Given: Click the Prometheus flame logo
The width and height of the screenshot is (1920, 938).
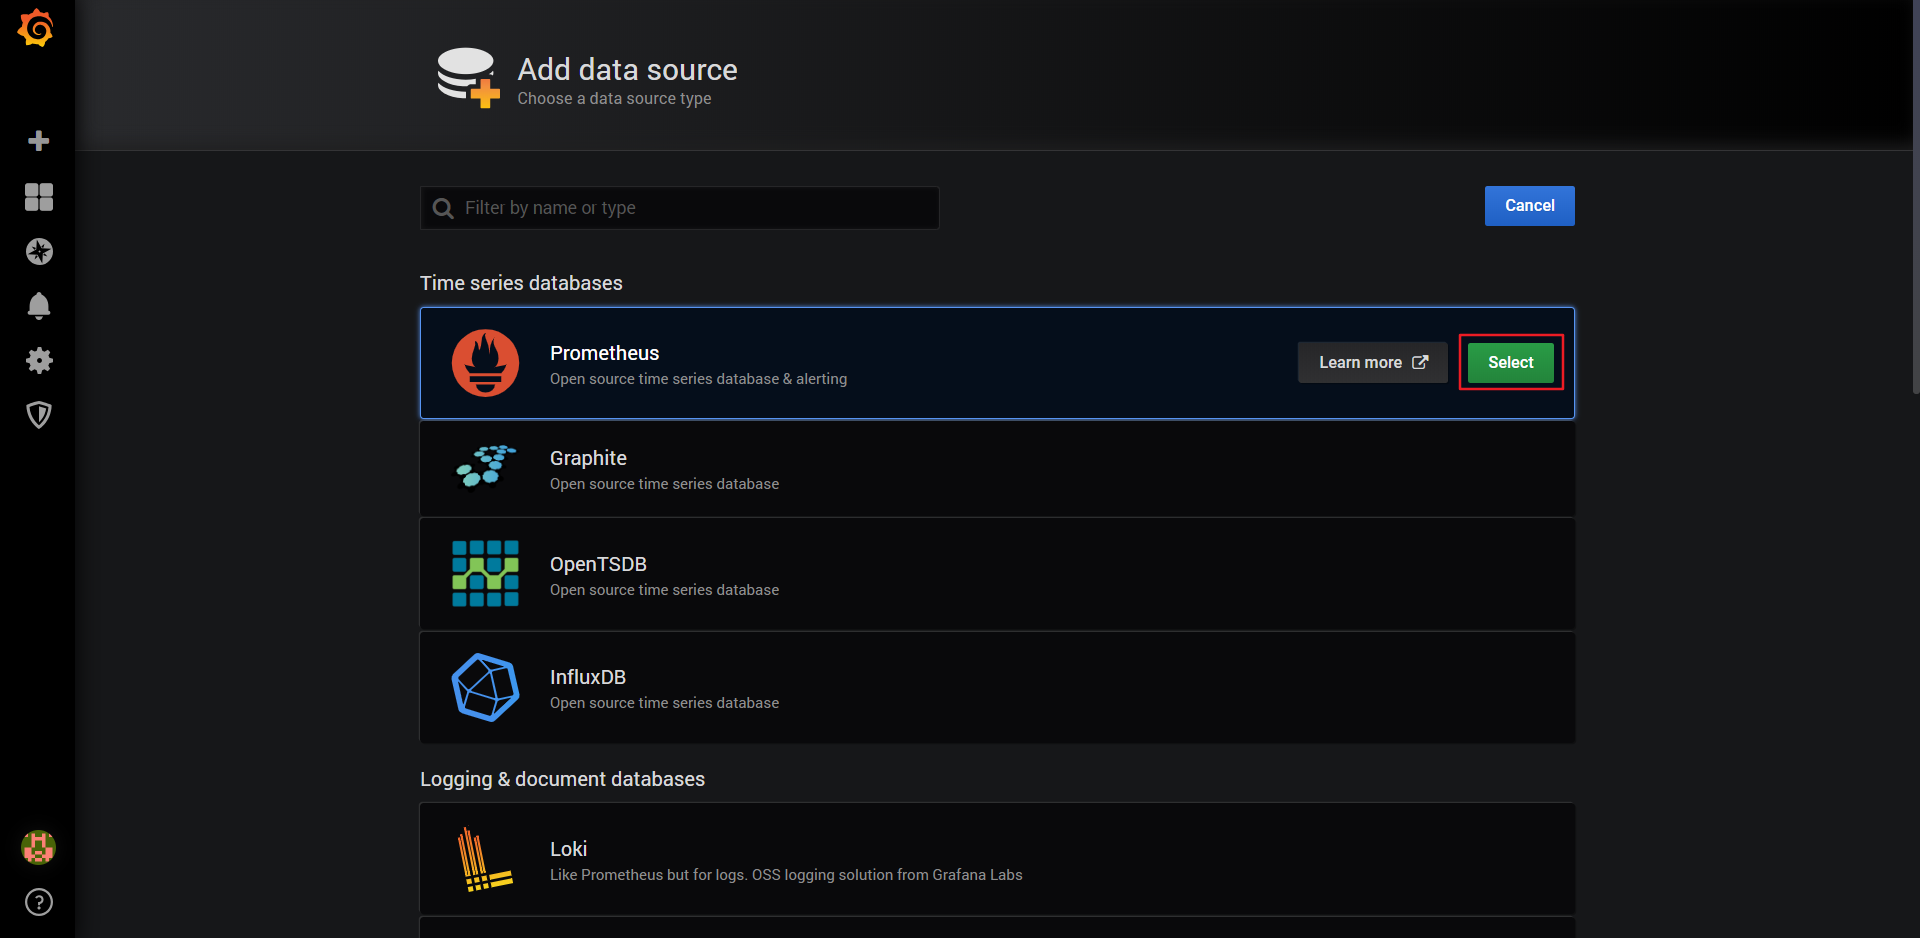Looking at the screenshot, I should [485, 363].
